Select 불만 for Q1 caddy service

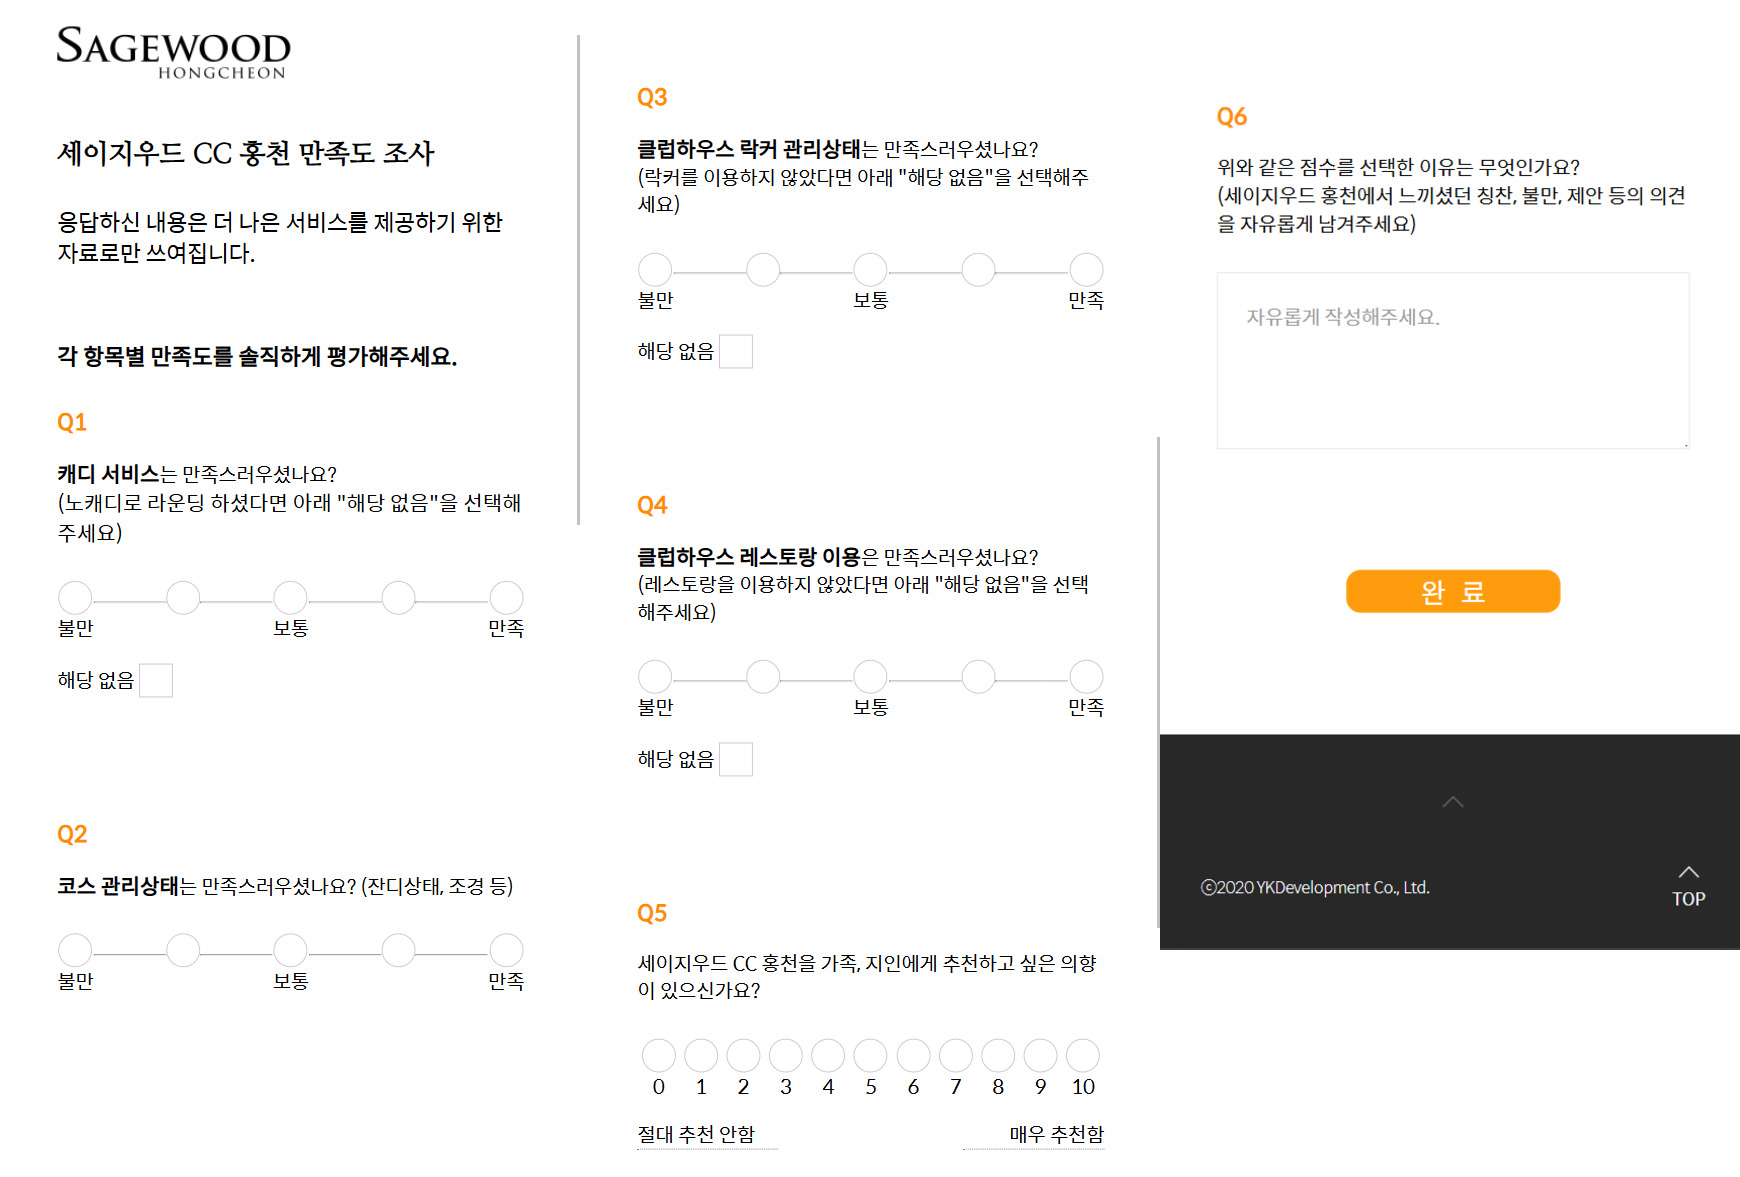75,598
